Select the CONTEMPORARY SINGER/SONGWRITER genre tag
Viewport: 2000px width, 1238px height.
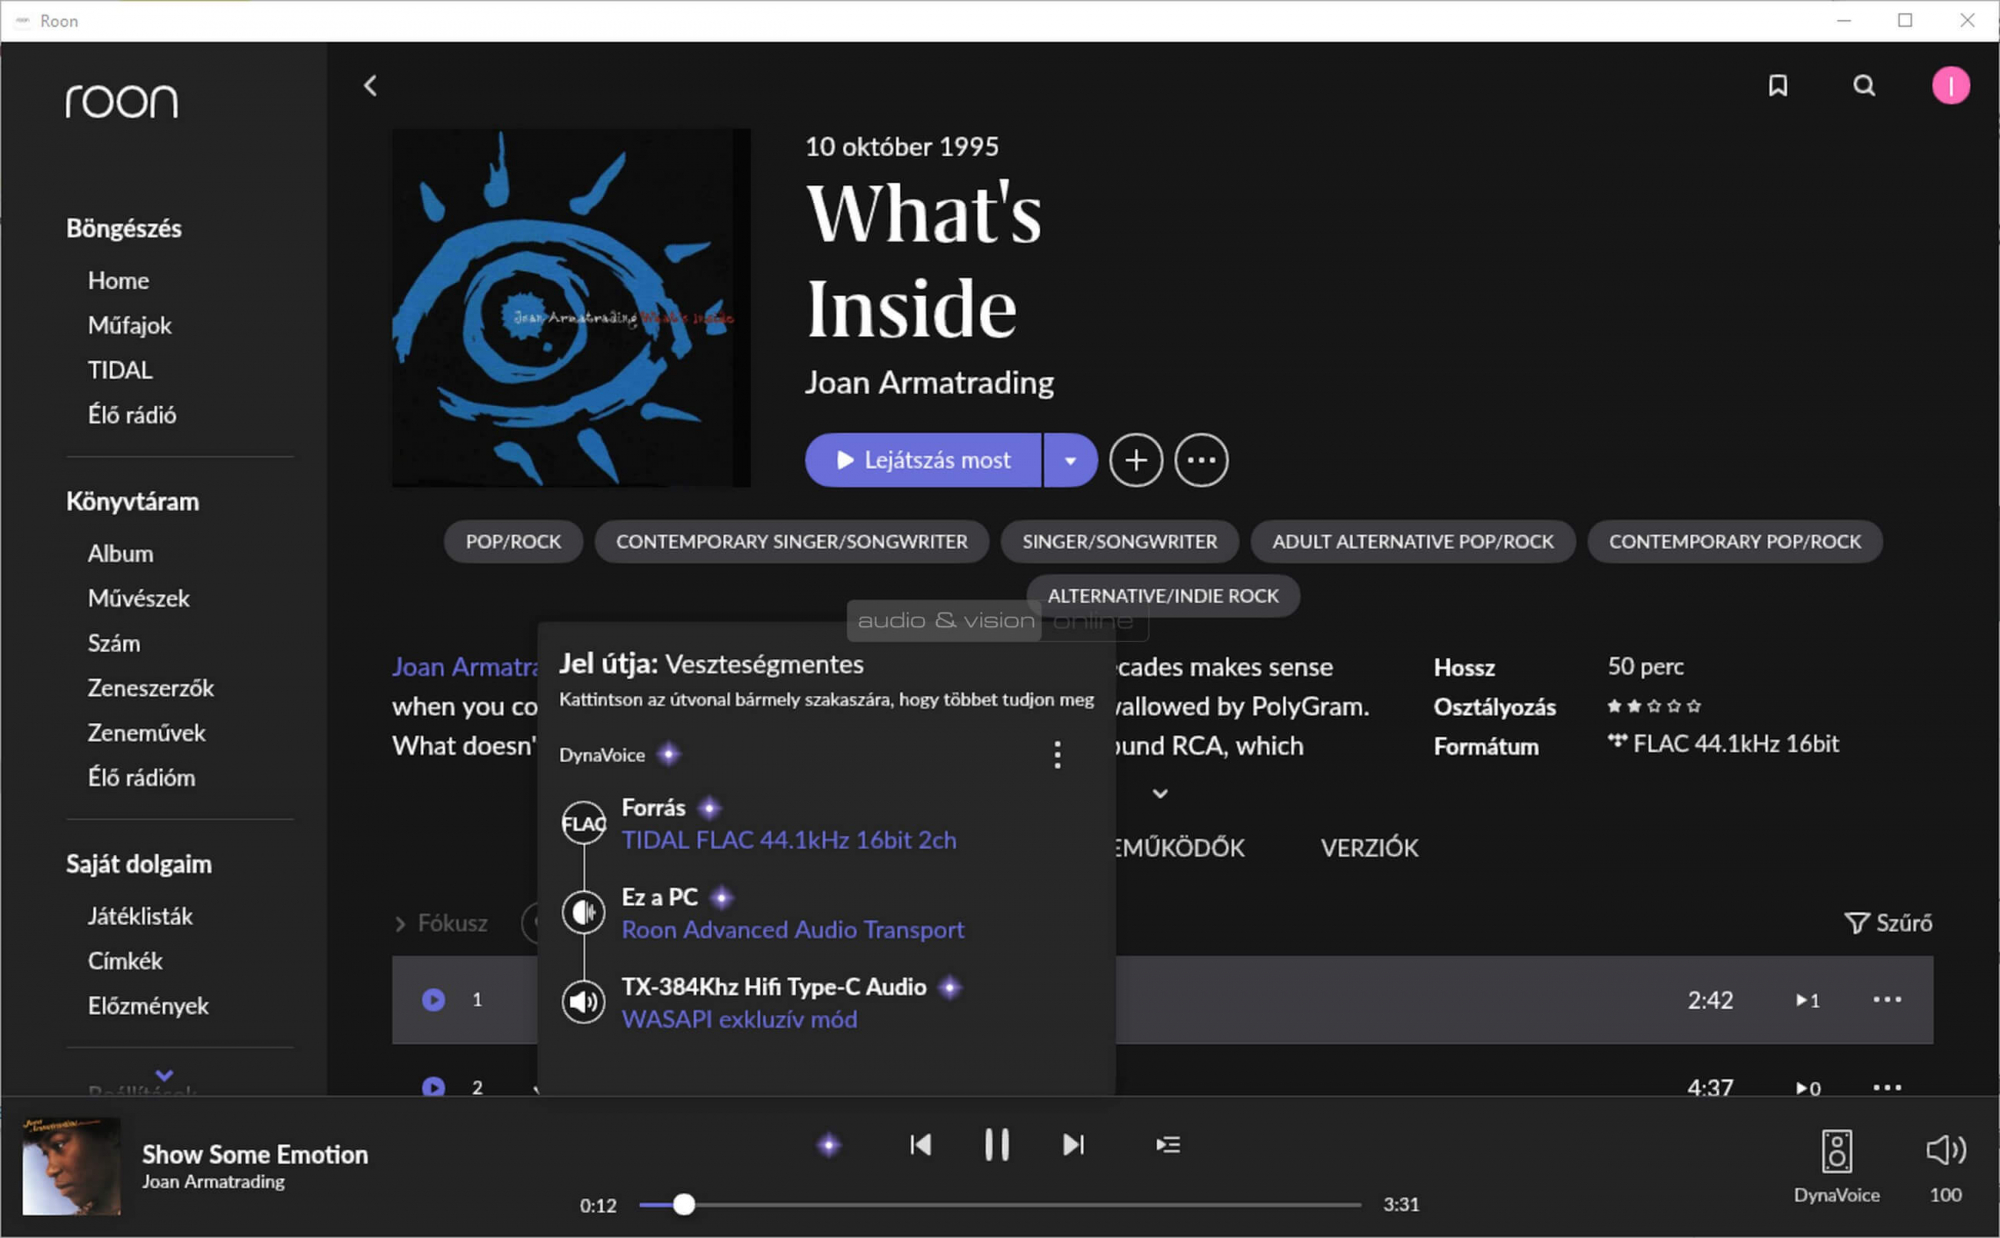[x=792, y=542]
